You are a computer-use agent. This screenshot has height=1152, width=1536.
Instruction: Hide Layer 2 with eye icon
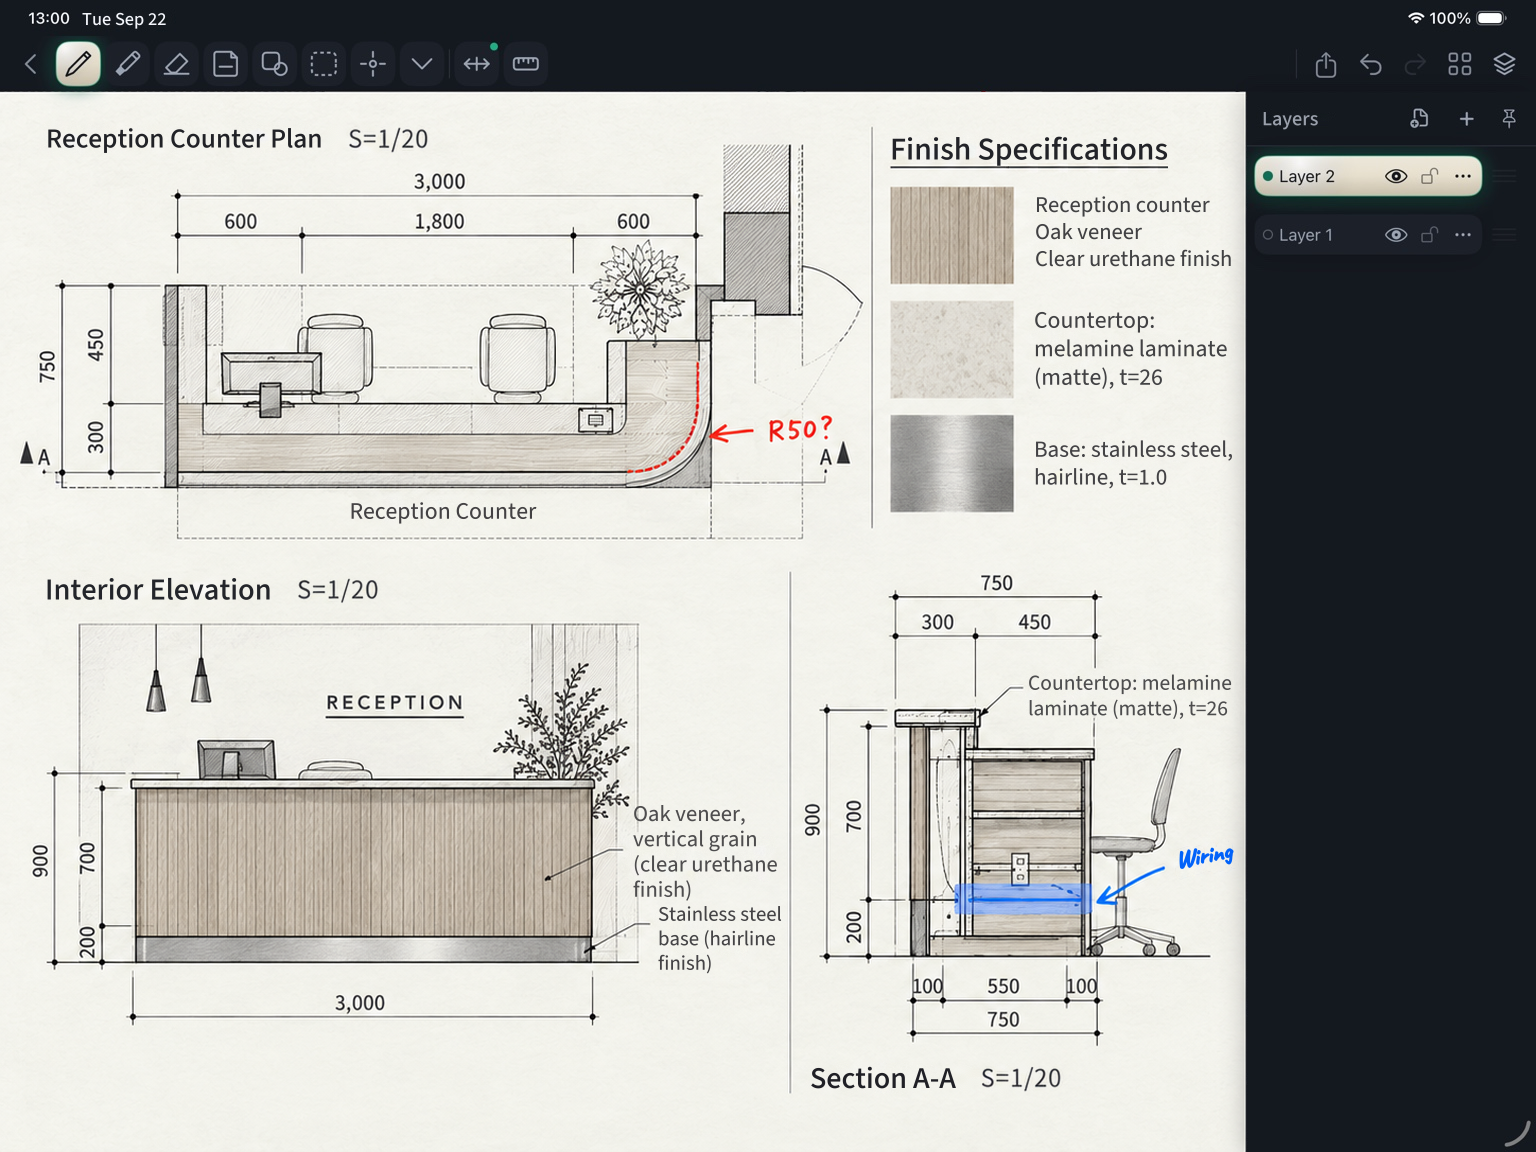click(1396, 176)
